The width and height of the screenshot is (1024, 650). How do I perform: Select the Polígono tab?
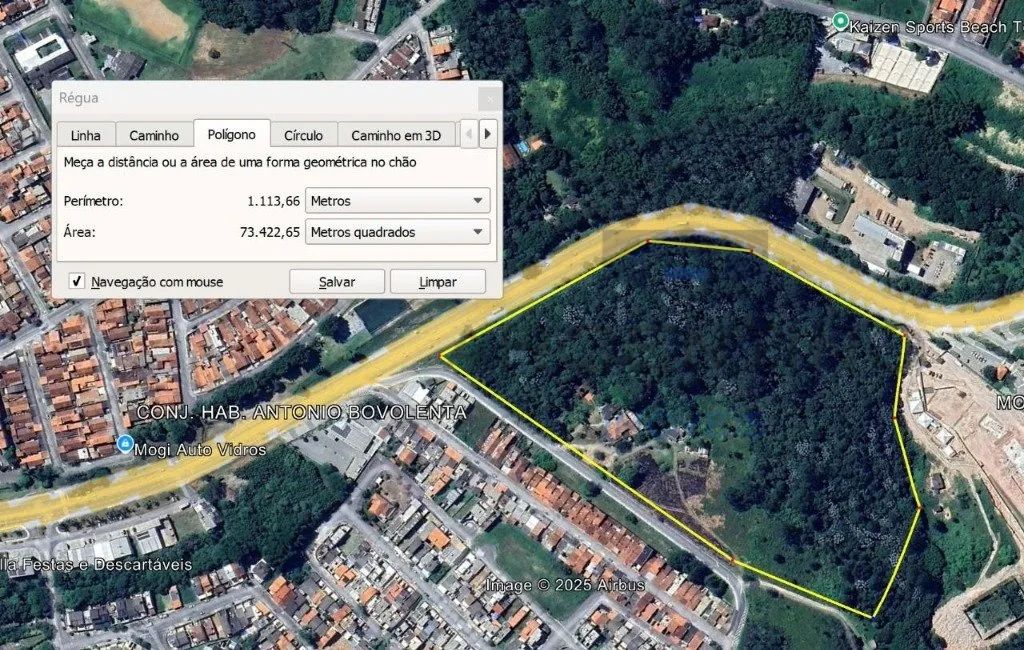tap(232, 134)
